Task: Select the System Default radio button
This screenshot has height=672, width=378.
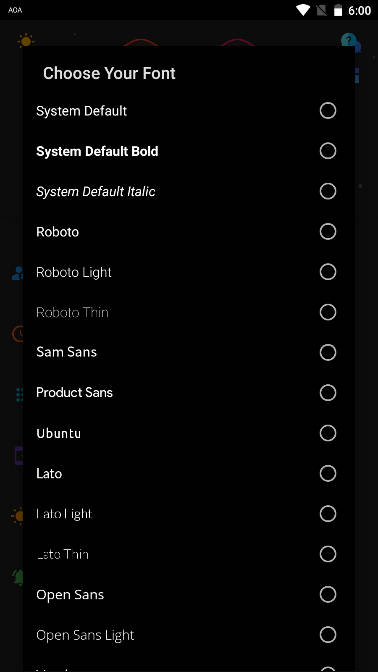Action: click(x=328, y=111)
